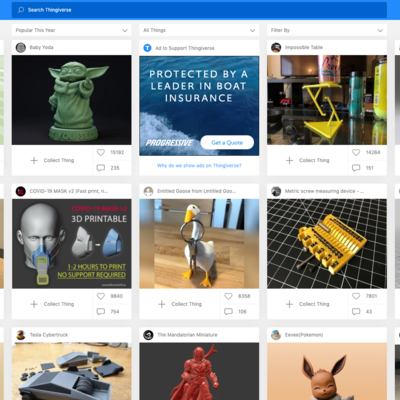The height and width of the screenshot is (400, 400).
Task: View the Baby Yoda model thumbnail
Action: [x=71, y=100]
